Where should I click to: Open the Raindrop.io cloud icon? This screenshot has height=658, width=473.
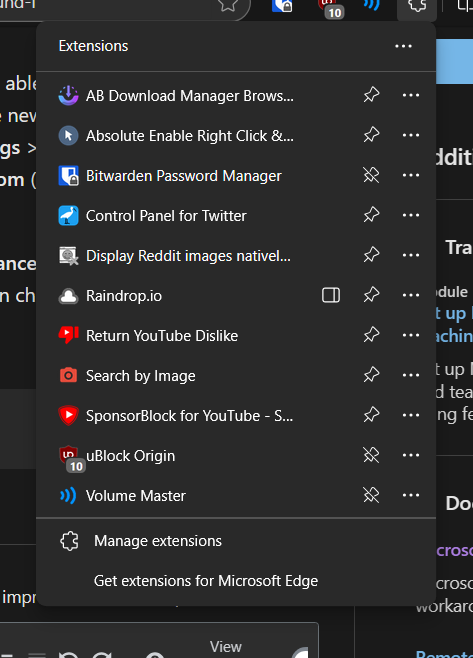(68, 296)
